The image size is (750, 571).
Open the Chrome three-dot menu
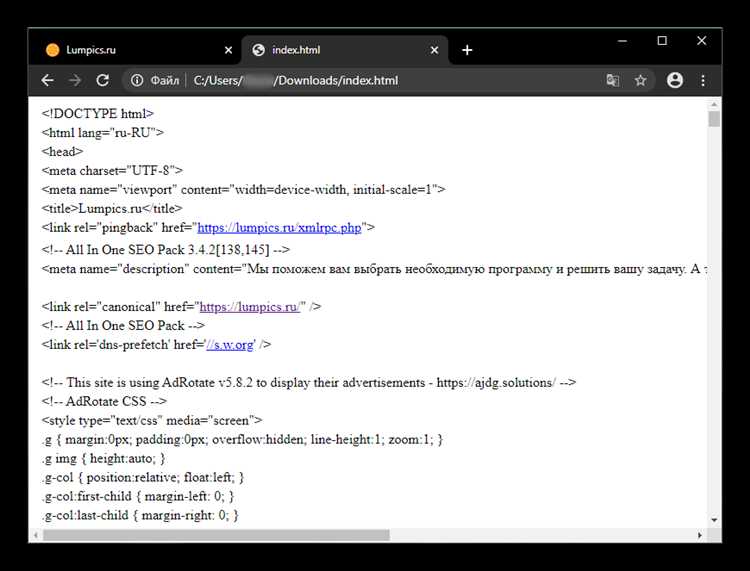pos(703,80)
